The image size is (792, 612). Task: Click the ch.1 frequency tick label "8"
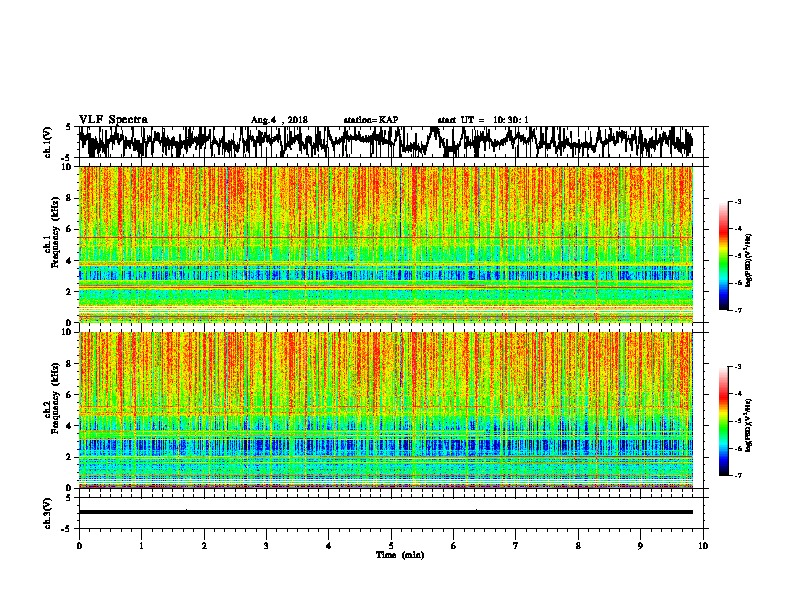70,198
